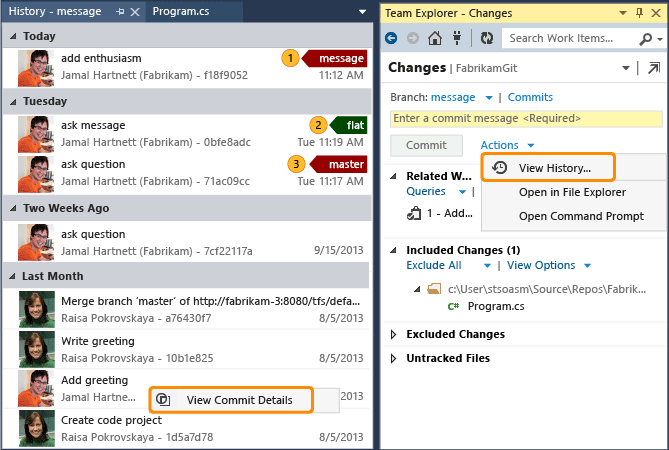Open the message branch dropdown
The height and width of the screenshot is (450, 669).
point(488,98)
